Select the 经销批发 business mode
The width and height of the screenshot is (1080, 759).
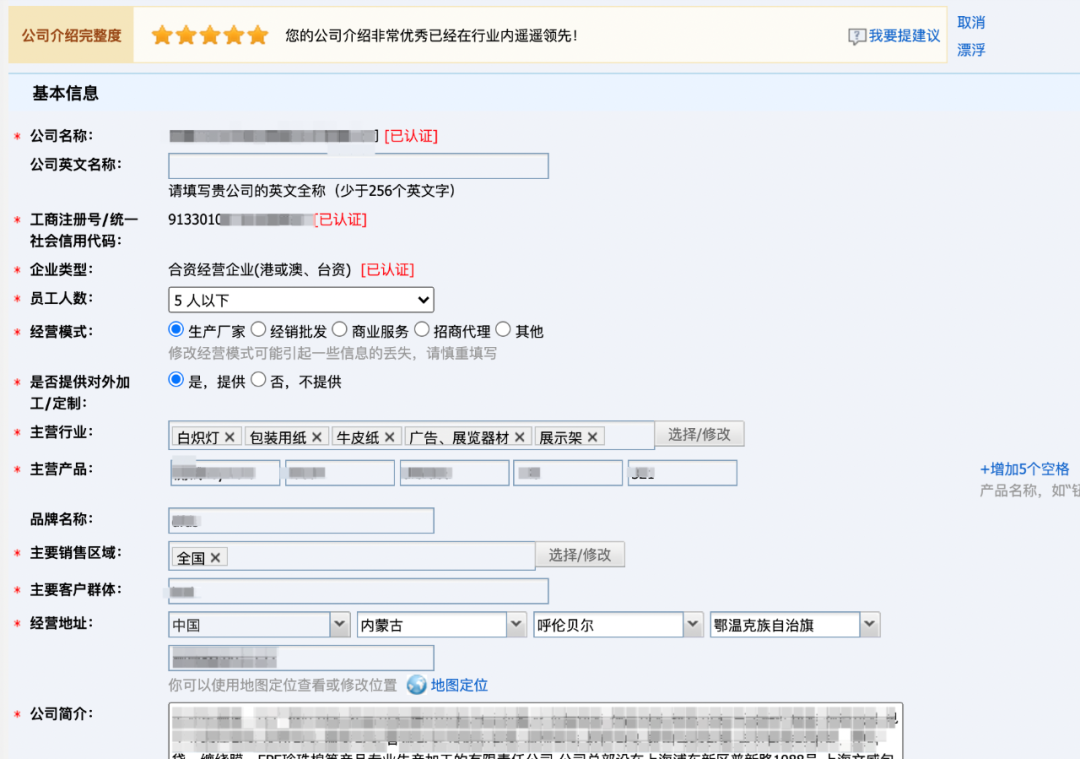tap(258, 329)
